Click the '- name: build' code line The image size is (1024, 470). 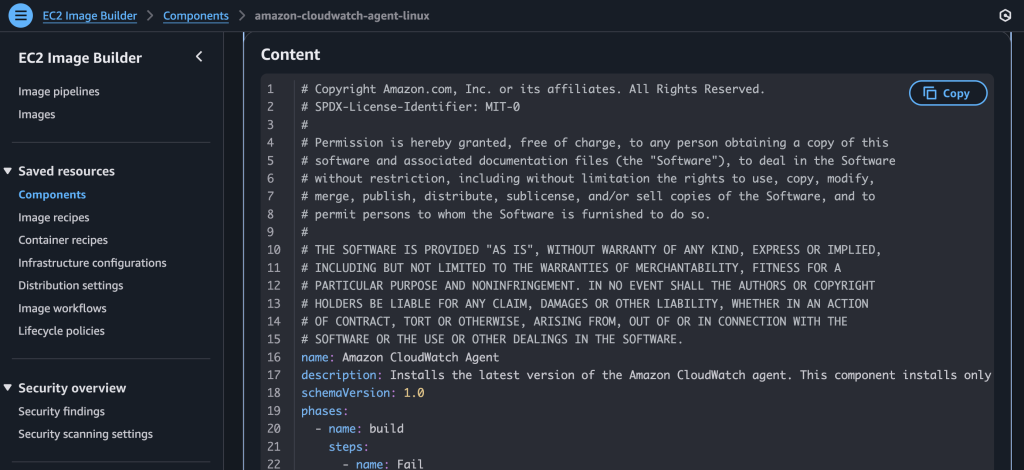359,429
